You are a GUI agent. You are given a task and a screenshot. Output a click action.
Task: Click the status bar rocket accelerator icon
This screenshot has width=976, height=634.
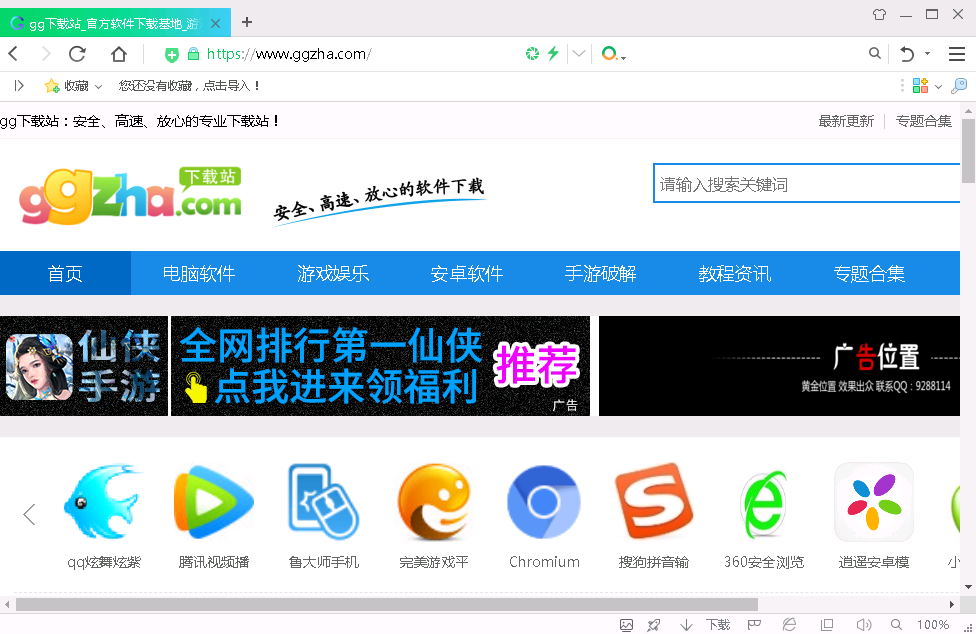tap(654, 625)
